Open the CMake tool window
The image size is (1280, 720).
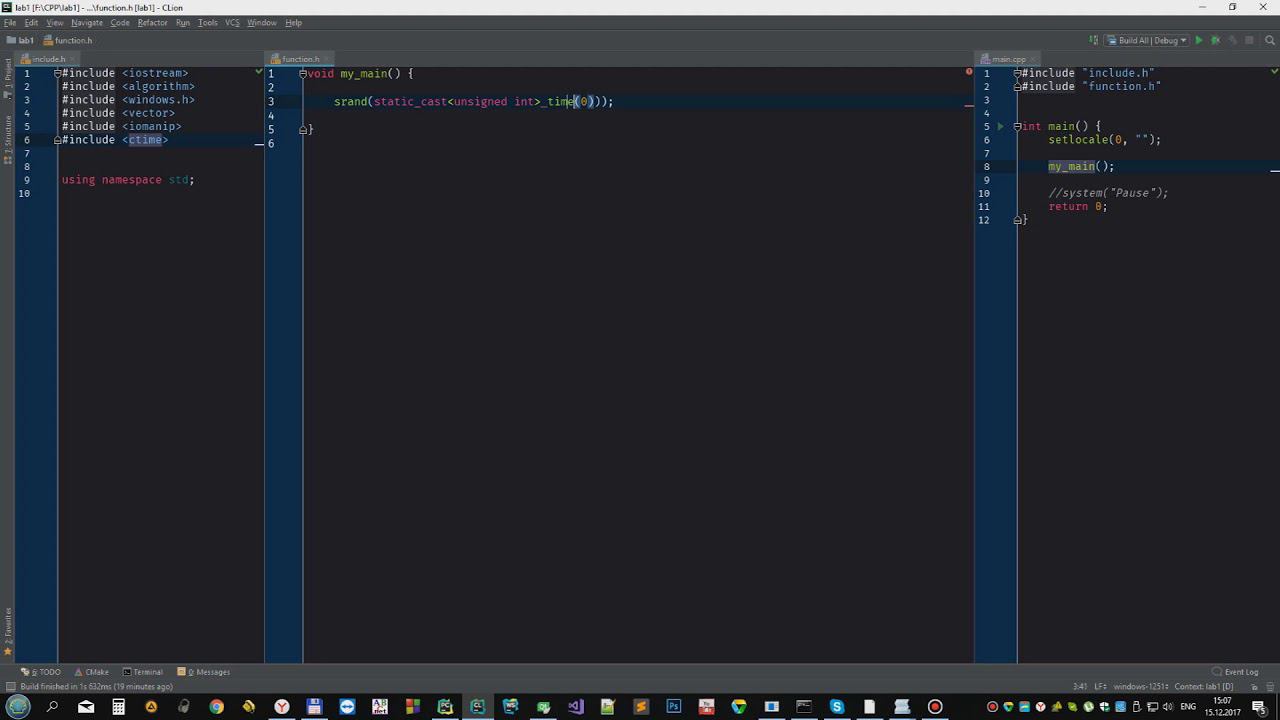click(x=92, y=672)
